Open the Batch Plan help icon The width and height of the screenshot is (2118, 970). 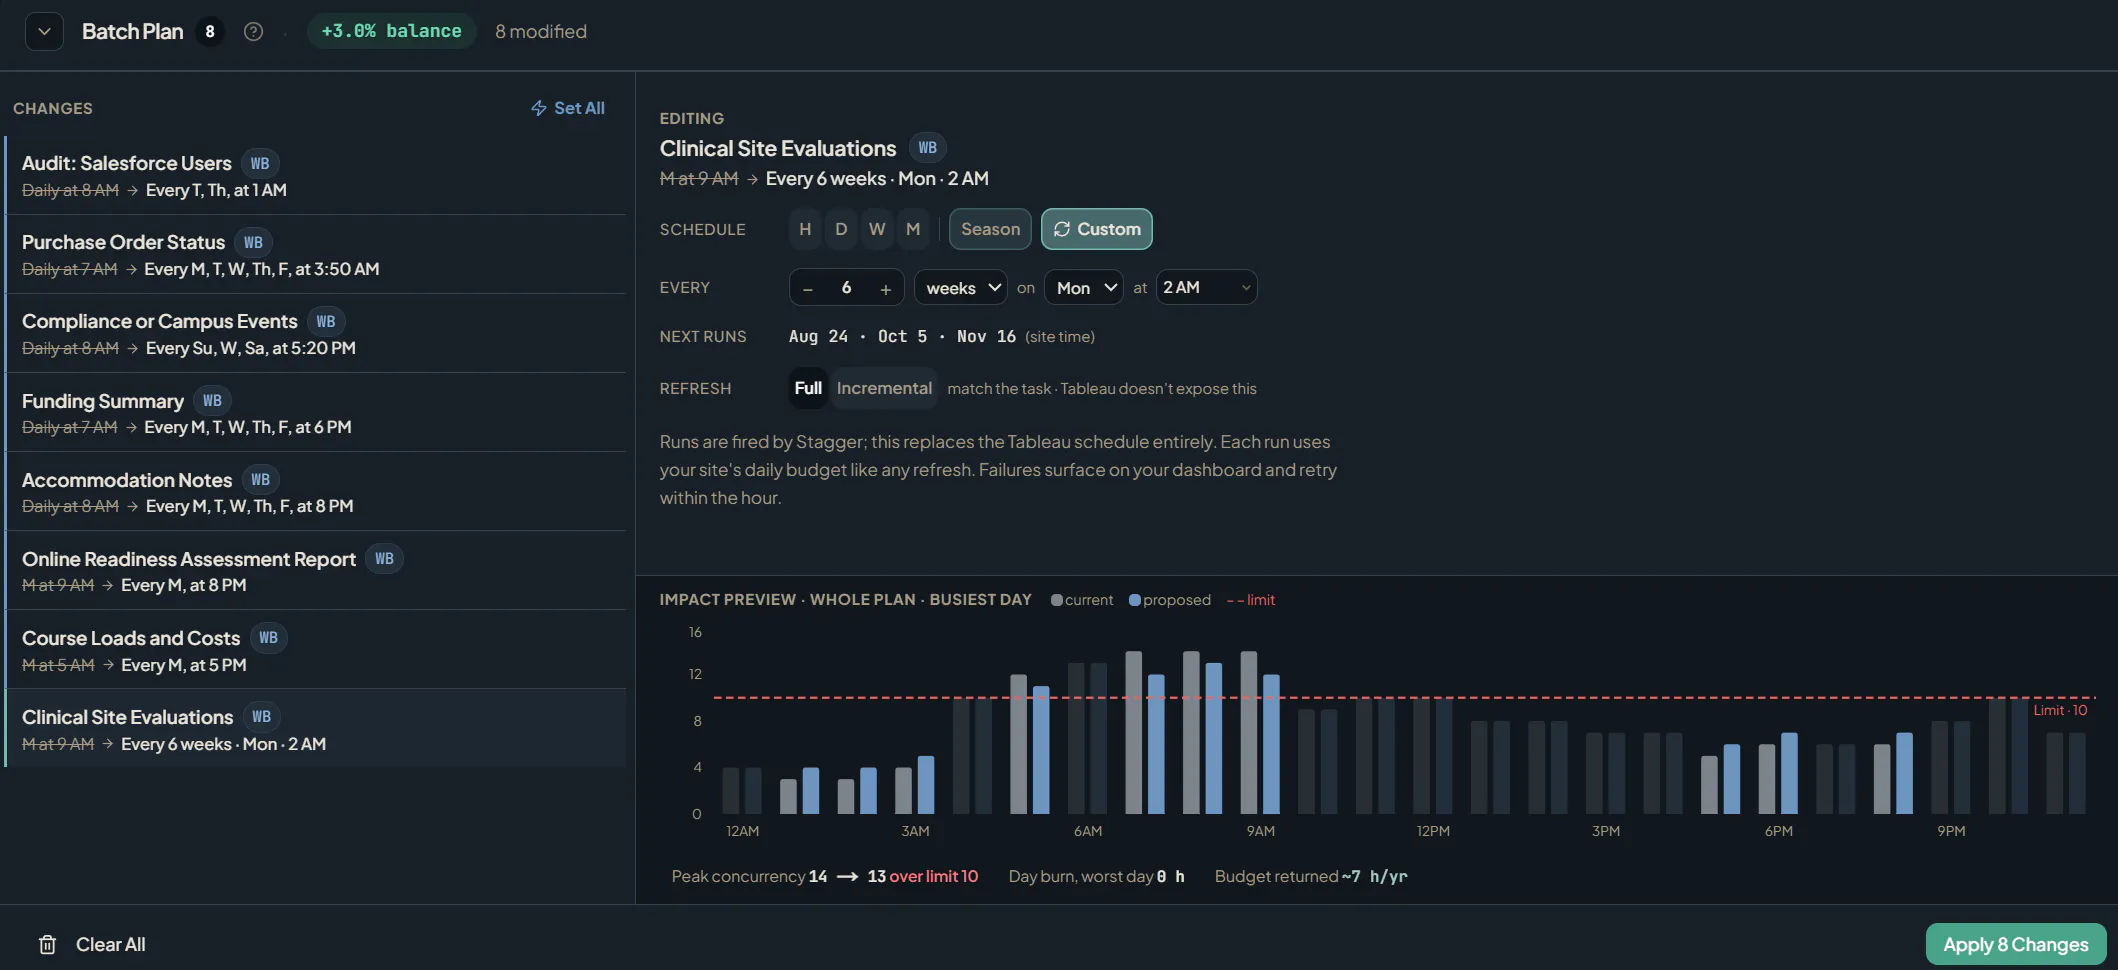point(254,32)
